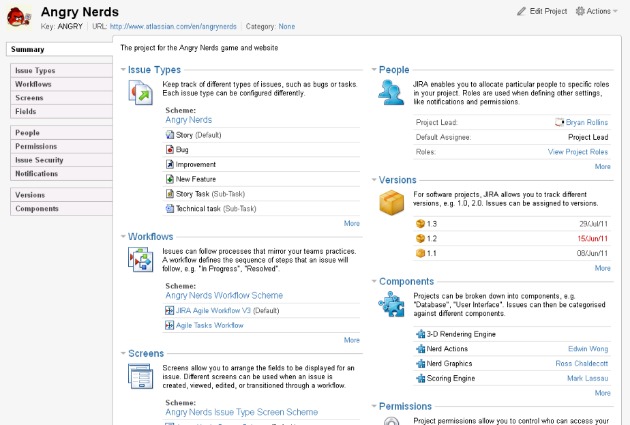The height and width of the screenshot is (425, 630).
Task: Click the 3-D Rendering Engine component icon
Action: tap(420, 334)
